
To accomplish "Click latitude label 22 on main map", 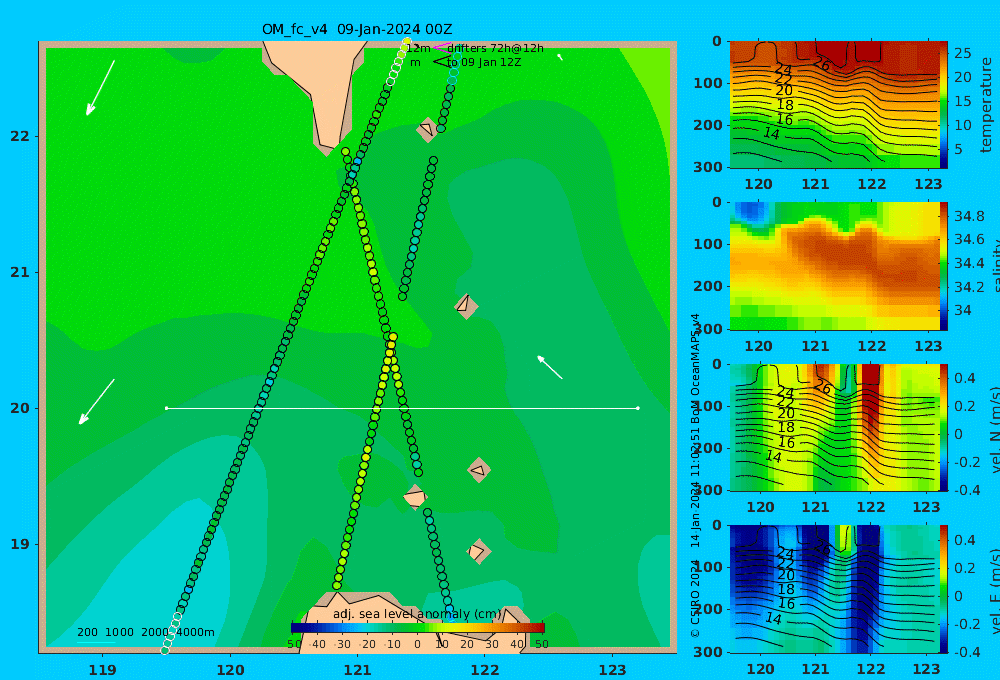I will [x=20, y=136].
